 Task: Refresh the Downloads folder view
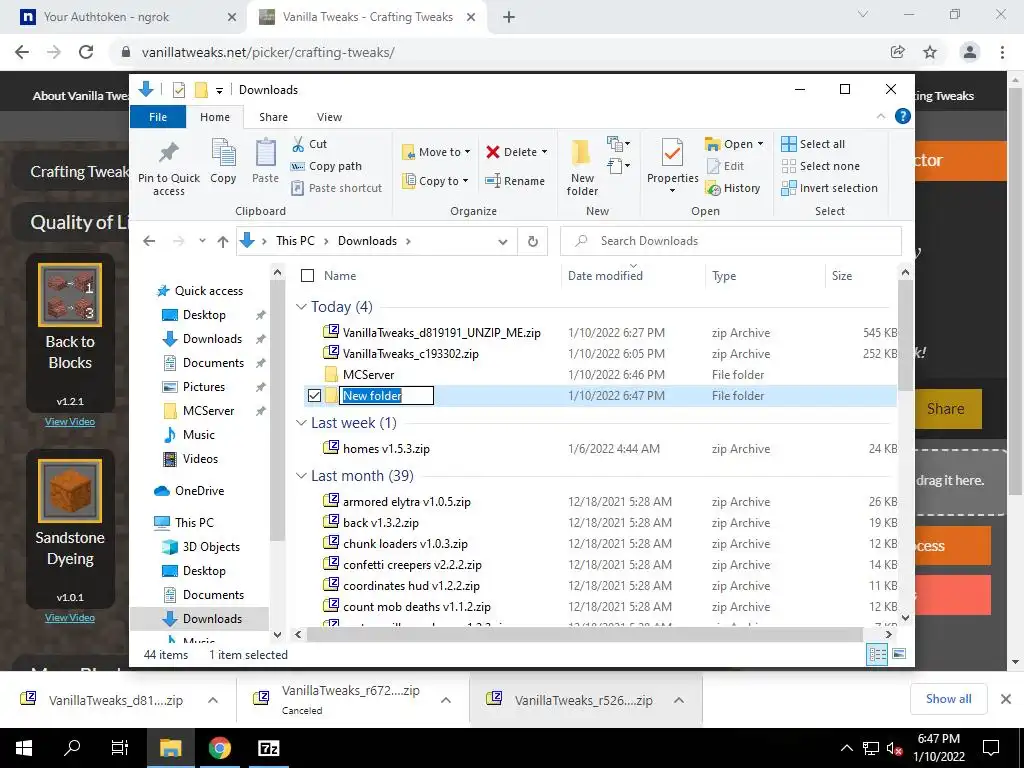[533, 241]
